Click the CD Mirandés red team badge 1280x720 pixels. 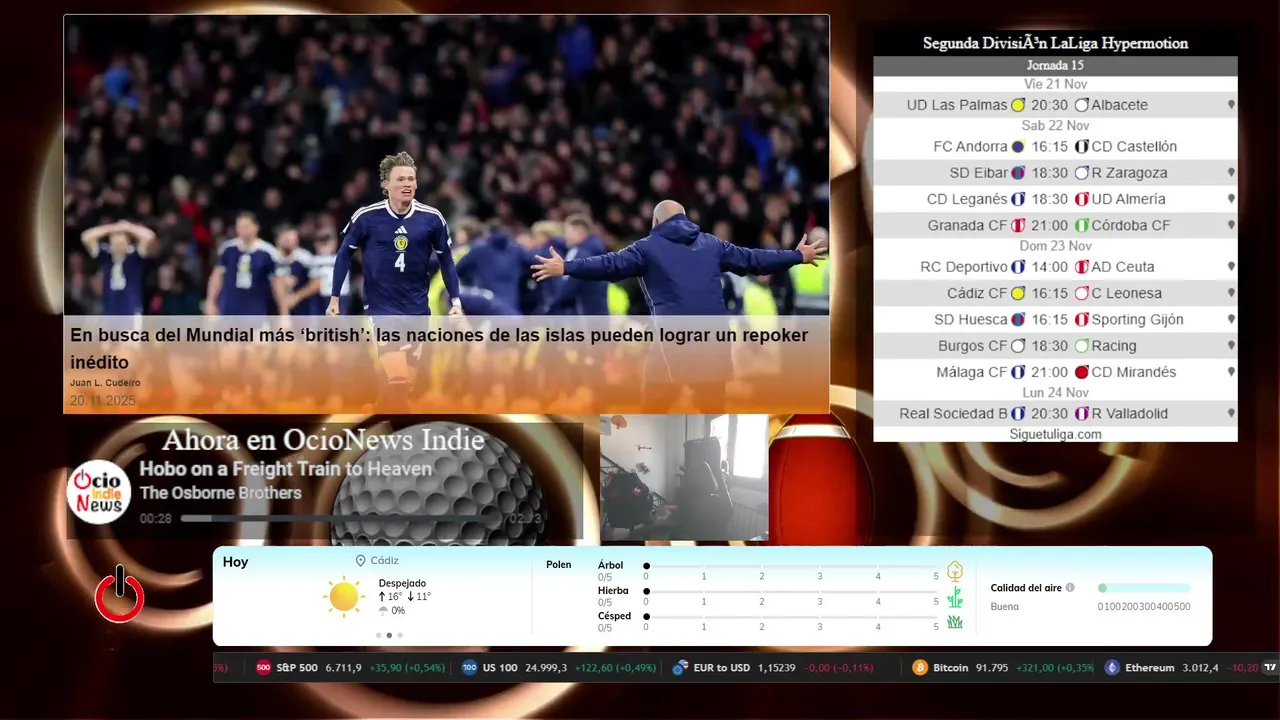1081,372
